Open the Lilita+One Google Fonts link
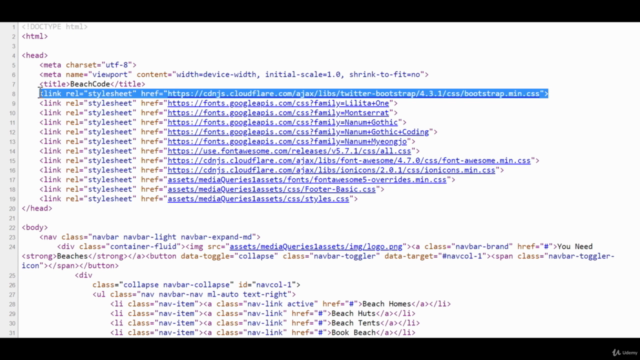 [278, 103]
